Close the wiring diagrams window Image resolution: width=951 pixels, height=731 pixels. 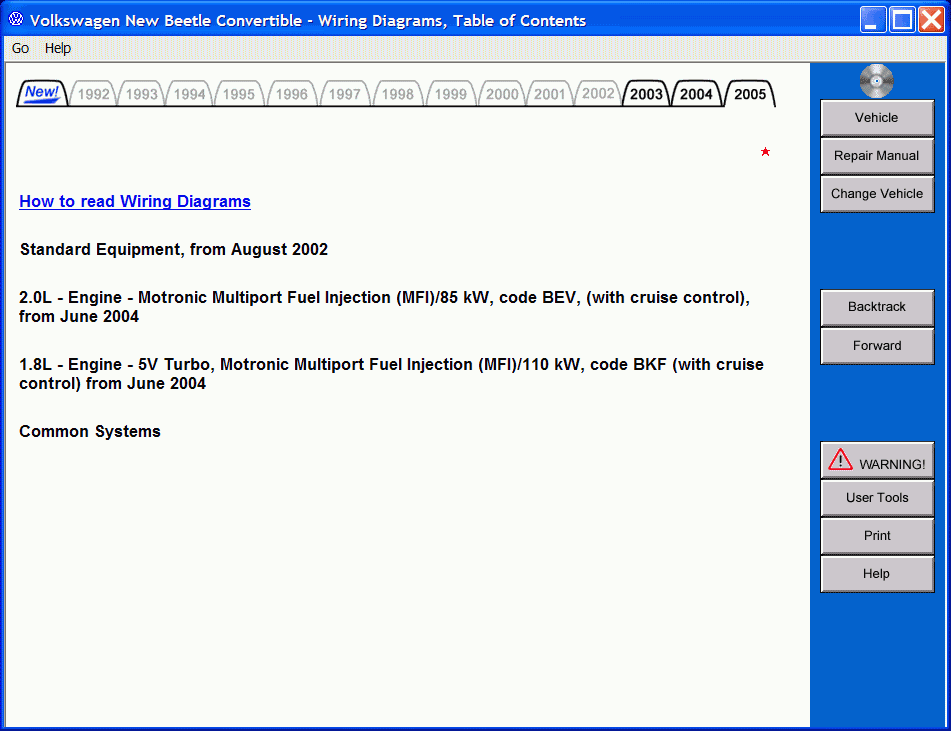coord(931,19)
